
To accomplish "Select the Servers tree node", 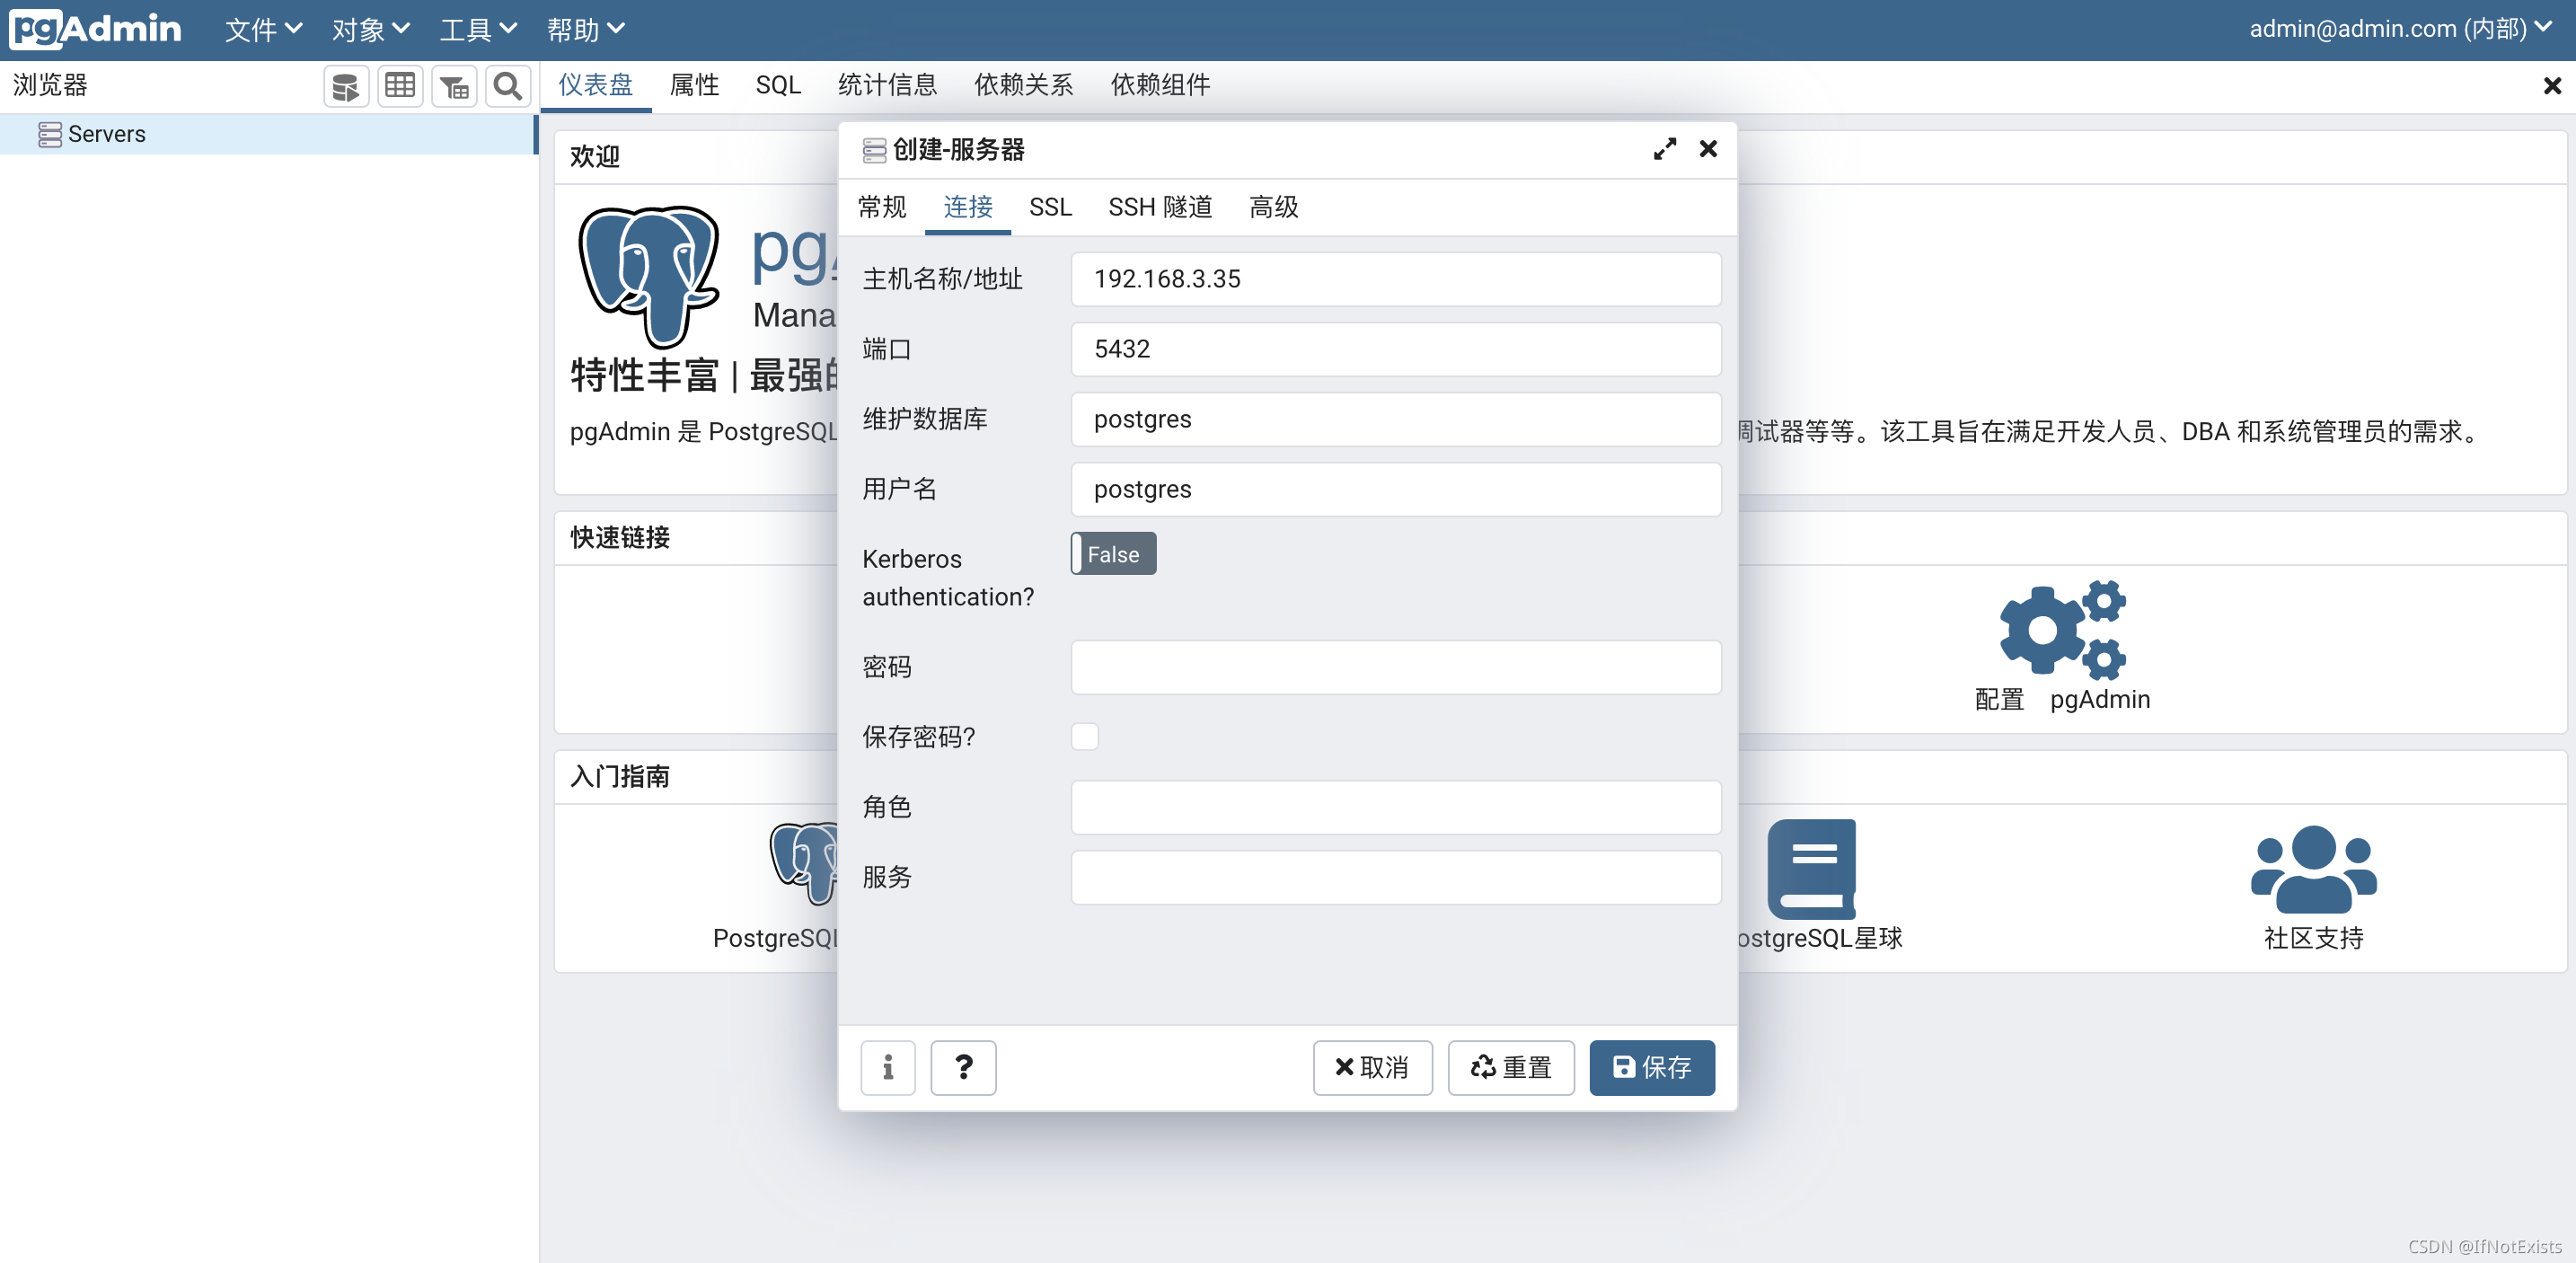I will tap(106, 134).
